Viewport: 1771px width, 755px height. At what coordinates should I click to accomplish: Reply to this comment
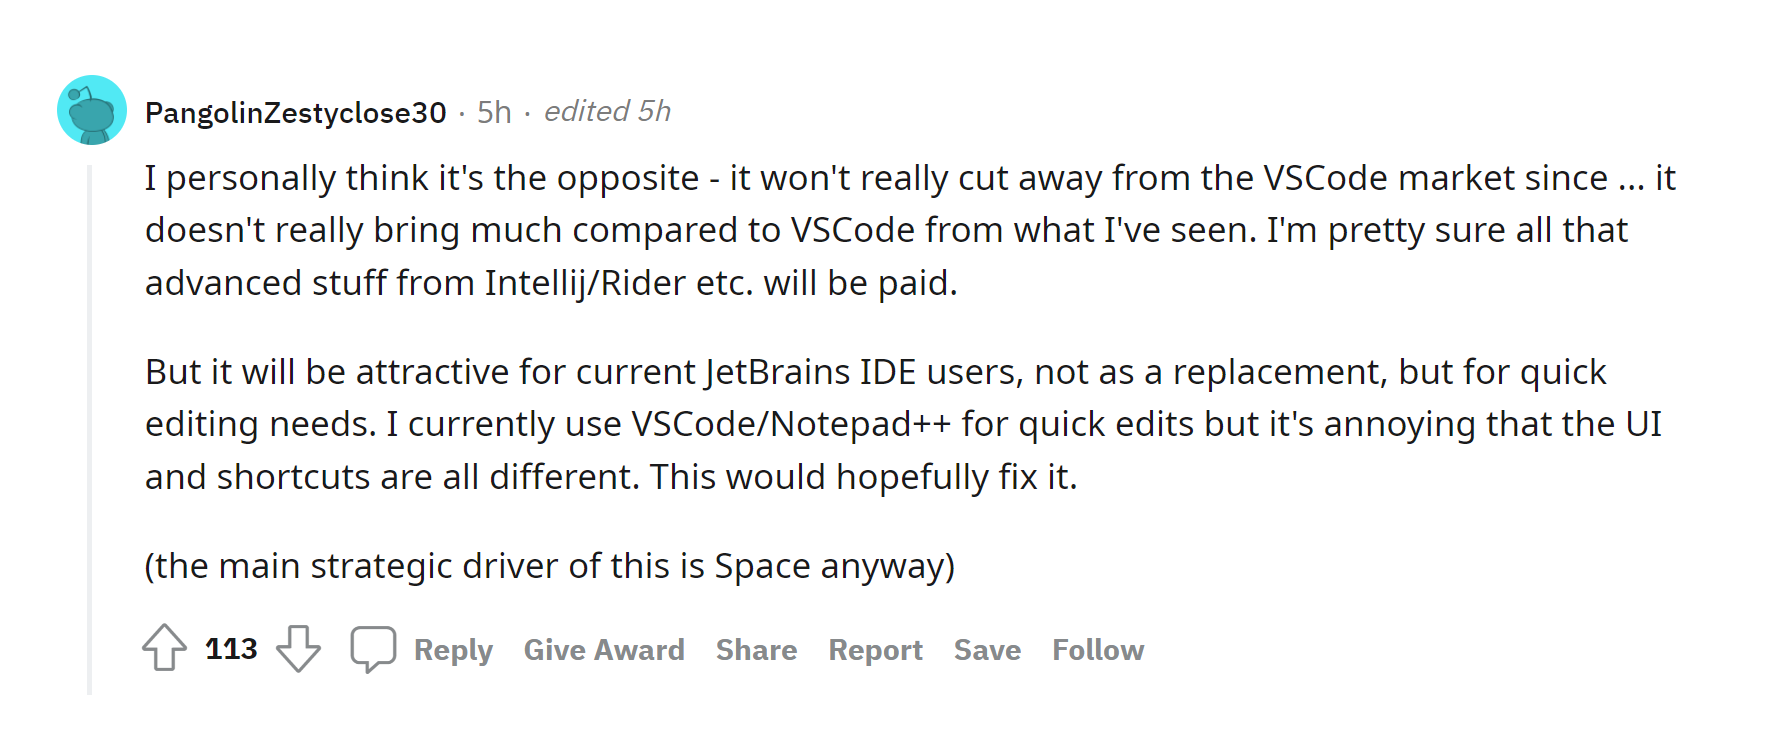click(453, 650)
